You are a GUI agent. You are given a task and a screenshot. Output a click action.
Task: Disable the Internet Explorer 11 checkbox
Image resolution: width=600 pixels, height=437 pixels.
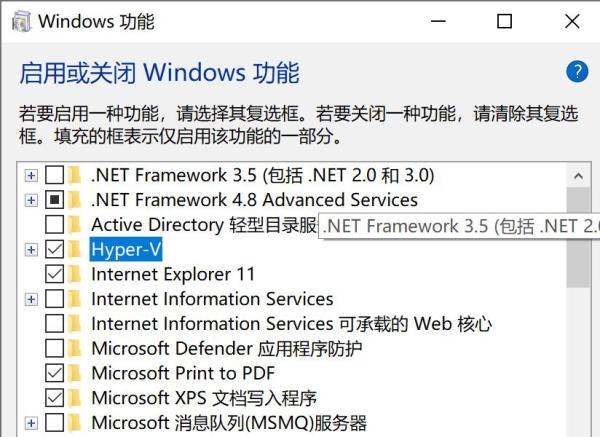click(x=55, y=274)
